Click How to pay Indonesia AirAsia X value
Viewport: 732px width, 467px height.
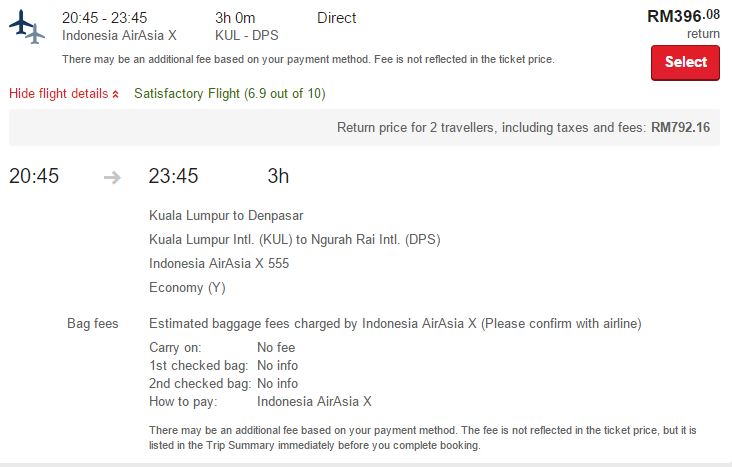[314, 402]
